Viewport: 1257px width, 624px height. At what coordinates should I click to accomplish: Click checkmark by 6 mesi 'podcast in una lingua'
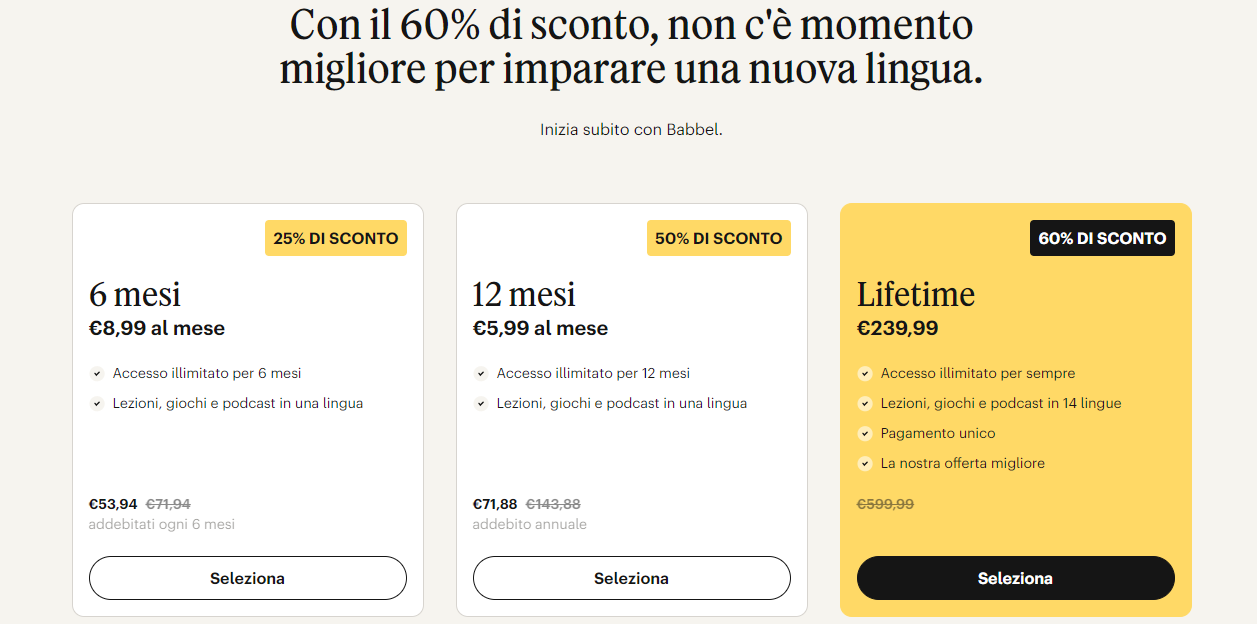pyautogui.click(x=97, y=404)
